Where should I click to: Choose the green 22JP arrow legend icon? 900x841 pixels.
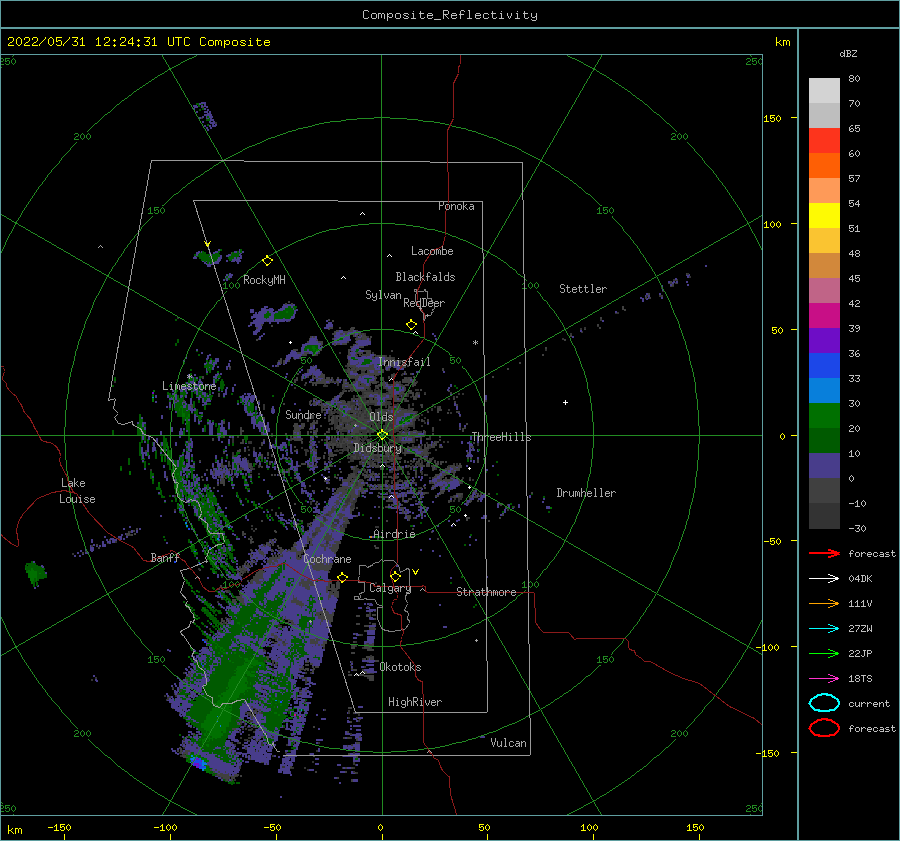point(824,653)
